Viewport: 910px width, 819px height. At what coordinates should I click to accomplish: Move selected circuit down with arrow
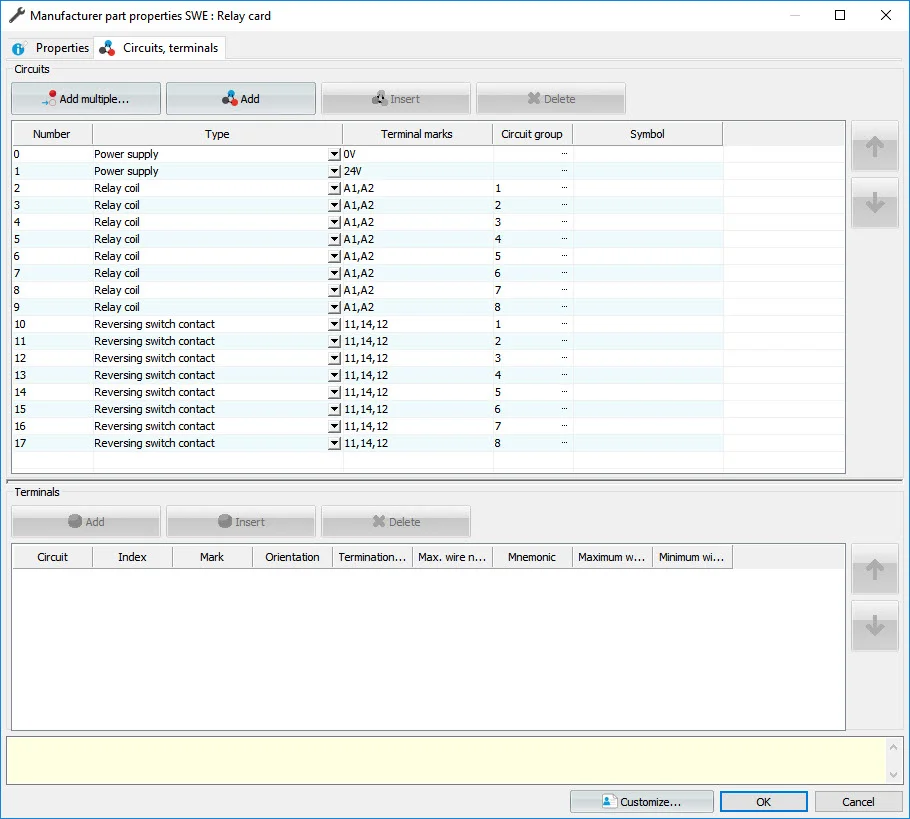point(874,203)
